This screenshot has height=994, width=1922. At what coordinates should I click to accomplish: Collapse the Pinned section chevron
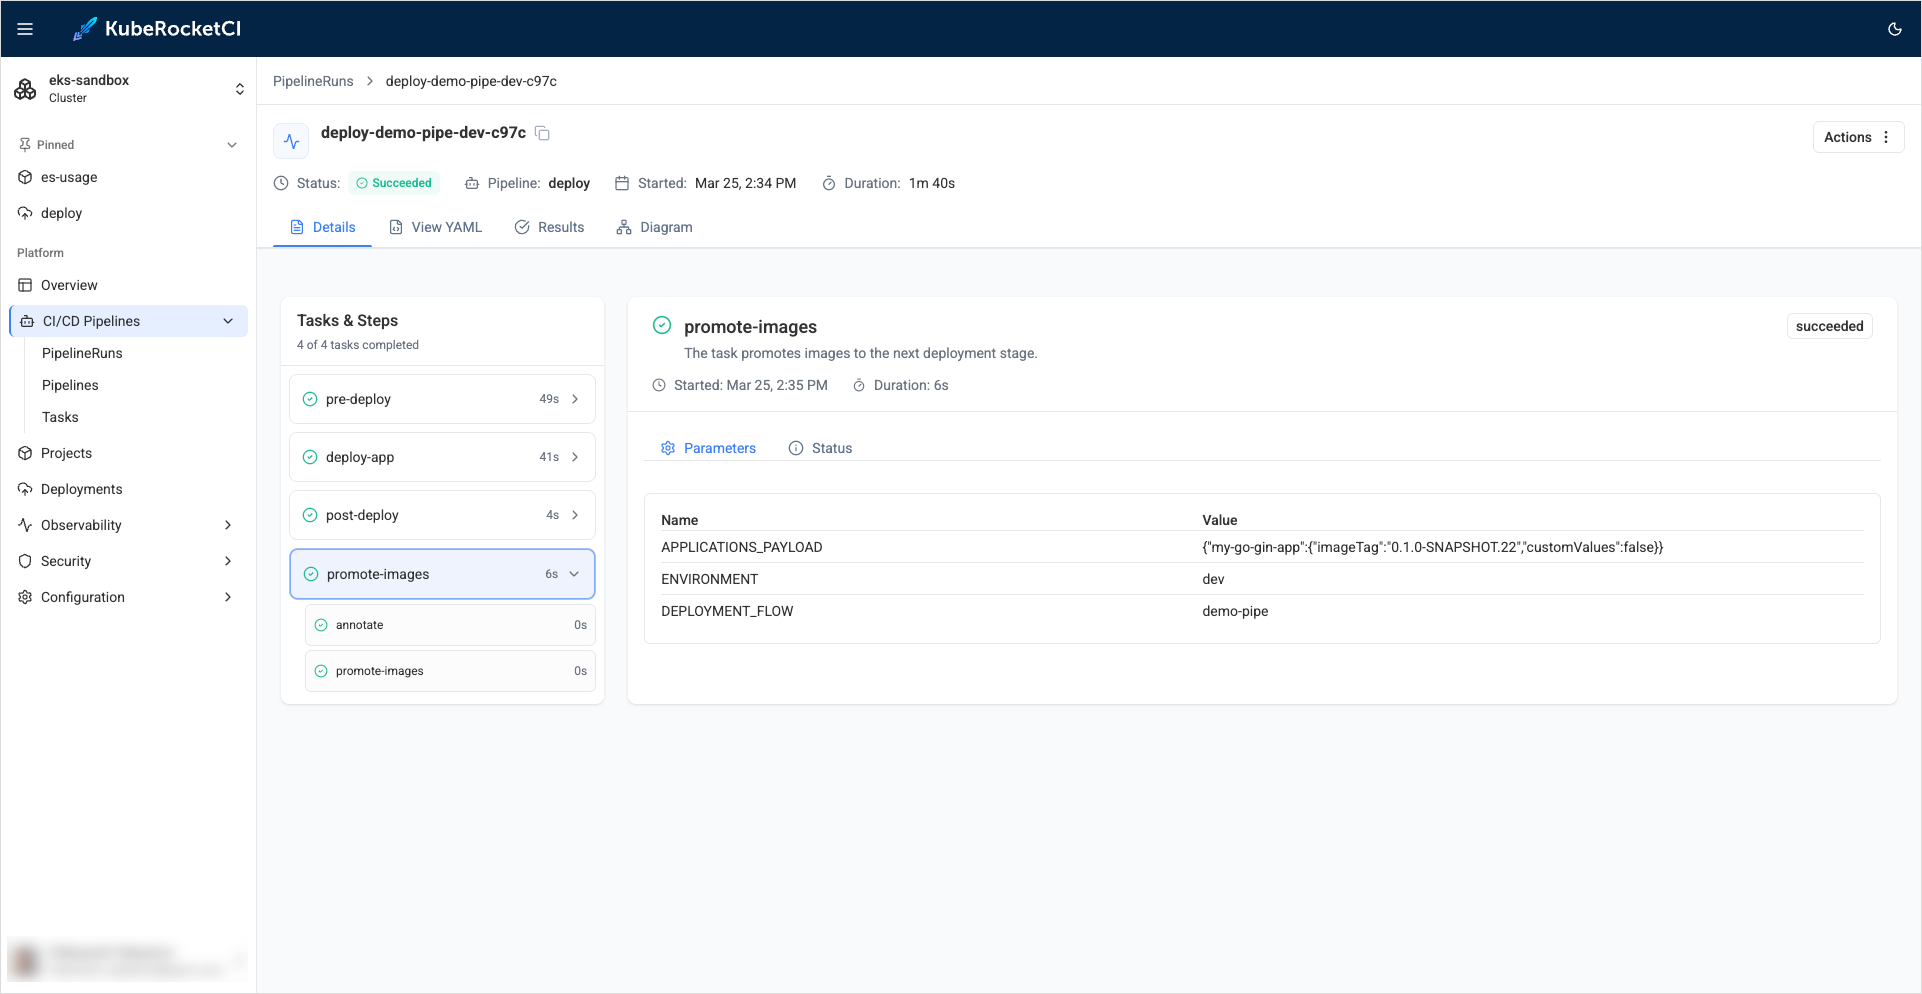(x=232, y=144)
